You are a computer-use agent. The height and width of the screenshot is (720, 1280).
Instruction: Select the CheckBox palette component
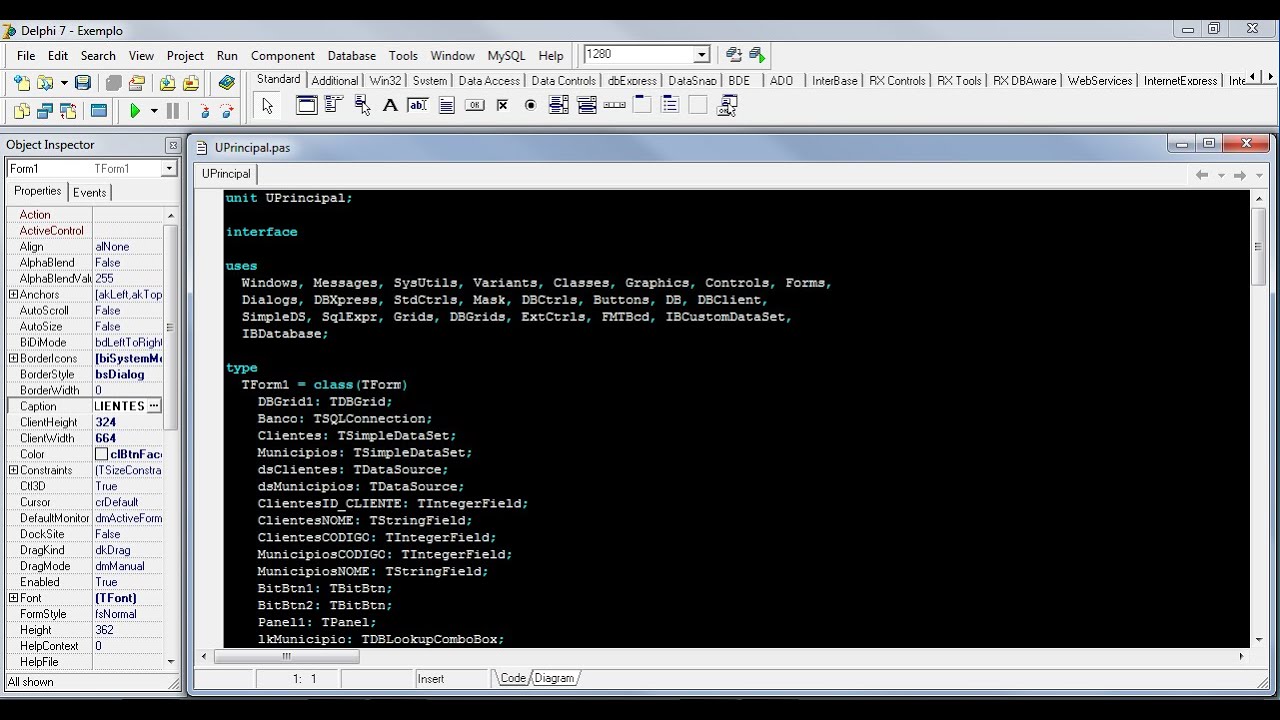pyautogui.click(x=502, y=105)
